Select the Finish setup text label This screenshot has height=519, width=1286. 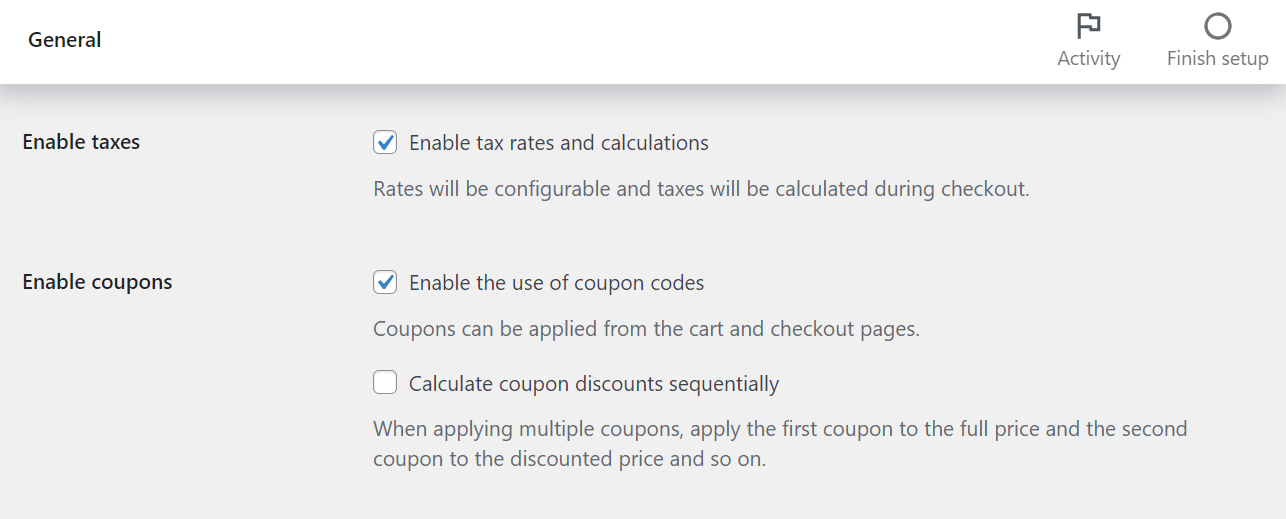1217,58
